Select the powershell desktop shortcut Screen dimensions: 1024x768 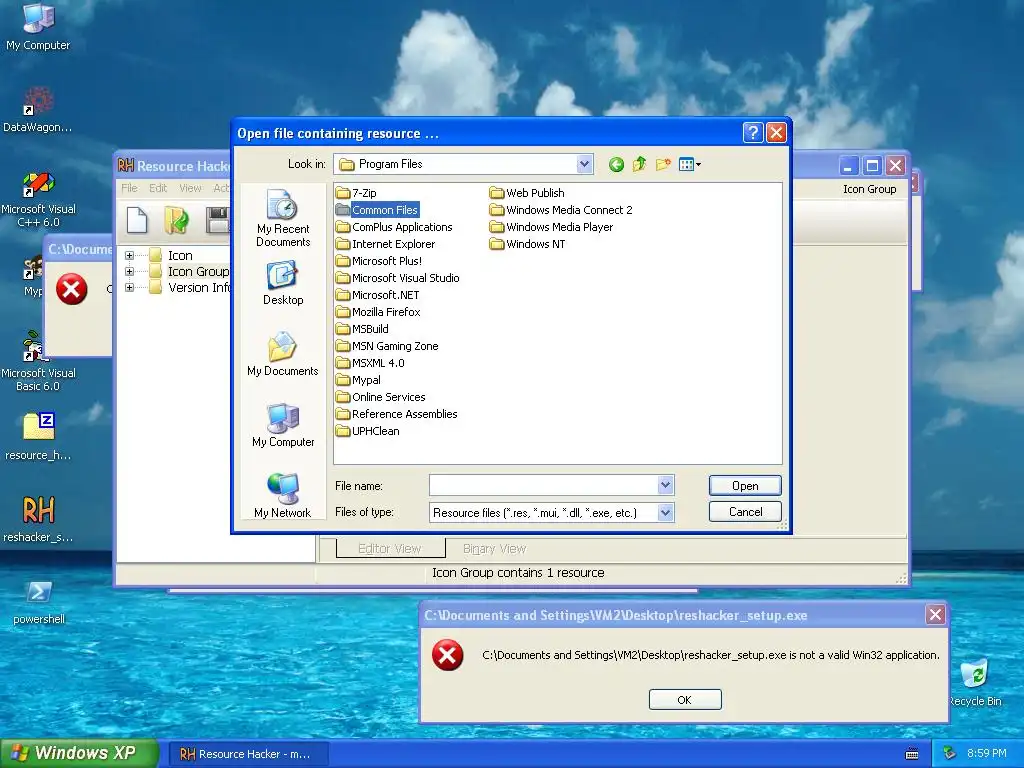(x=39, y=602)
